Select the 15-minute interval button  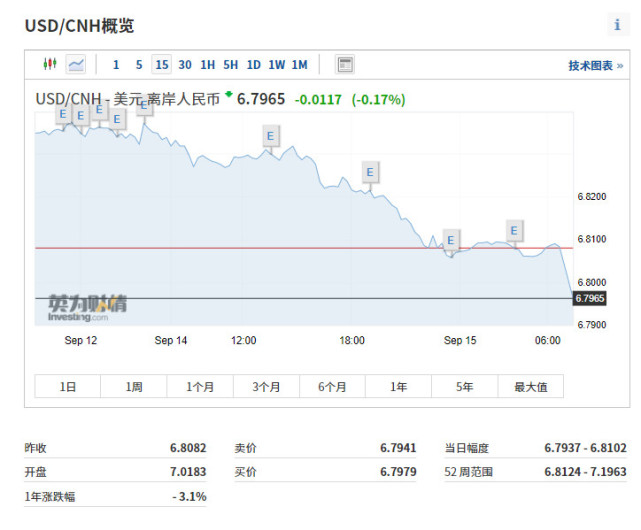click(x=161, y=65)
